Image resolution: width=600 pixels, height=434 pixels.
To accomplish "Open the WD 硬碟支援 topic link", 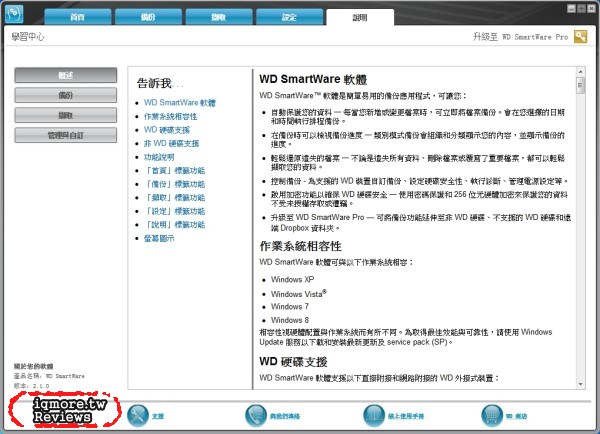I will 166,130.
